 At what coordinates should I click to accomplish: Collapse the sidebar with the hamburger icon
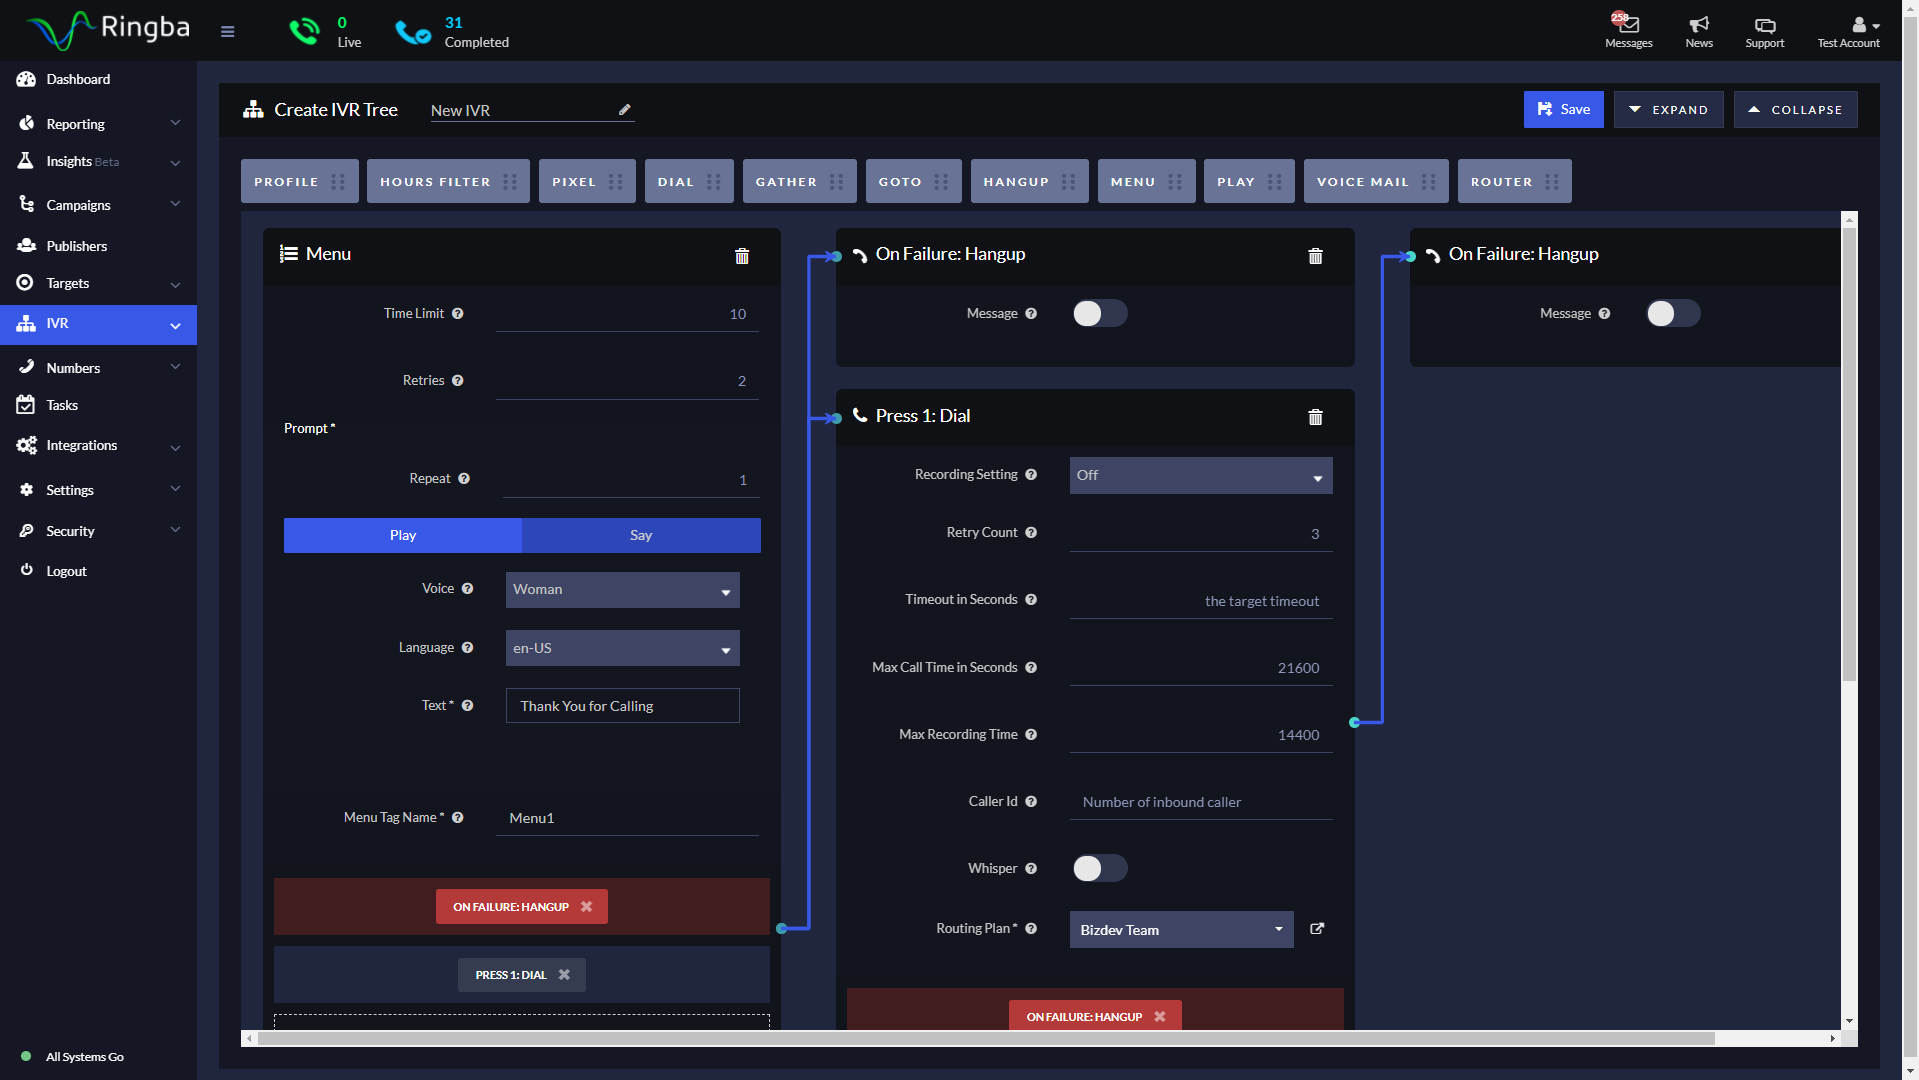(227, 31)
